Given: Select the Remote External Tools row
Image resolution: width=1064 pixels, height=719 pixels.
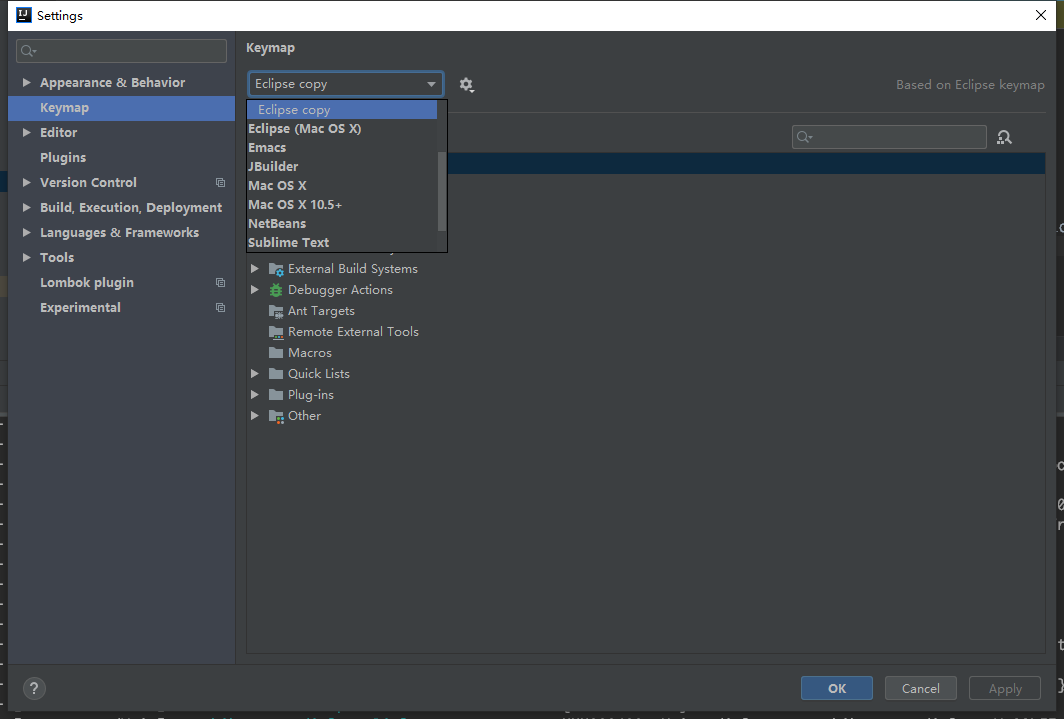Looking at the screenshot, I should coord(645,332).
